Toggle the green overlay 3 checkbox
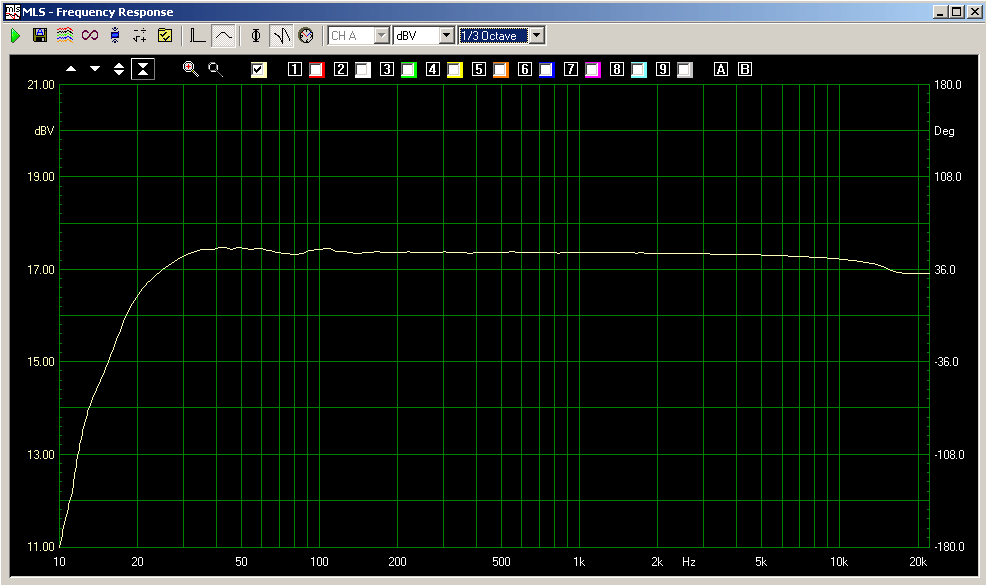986x585 pixels. point(409,70)
